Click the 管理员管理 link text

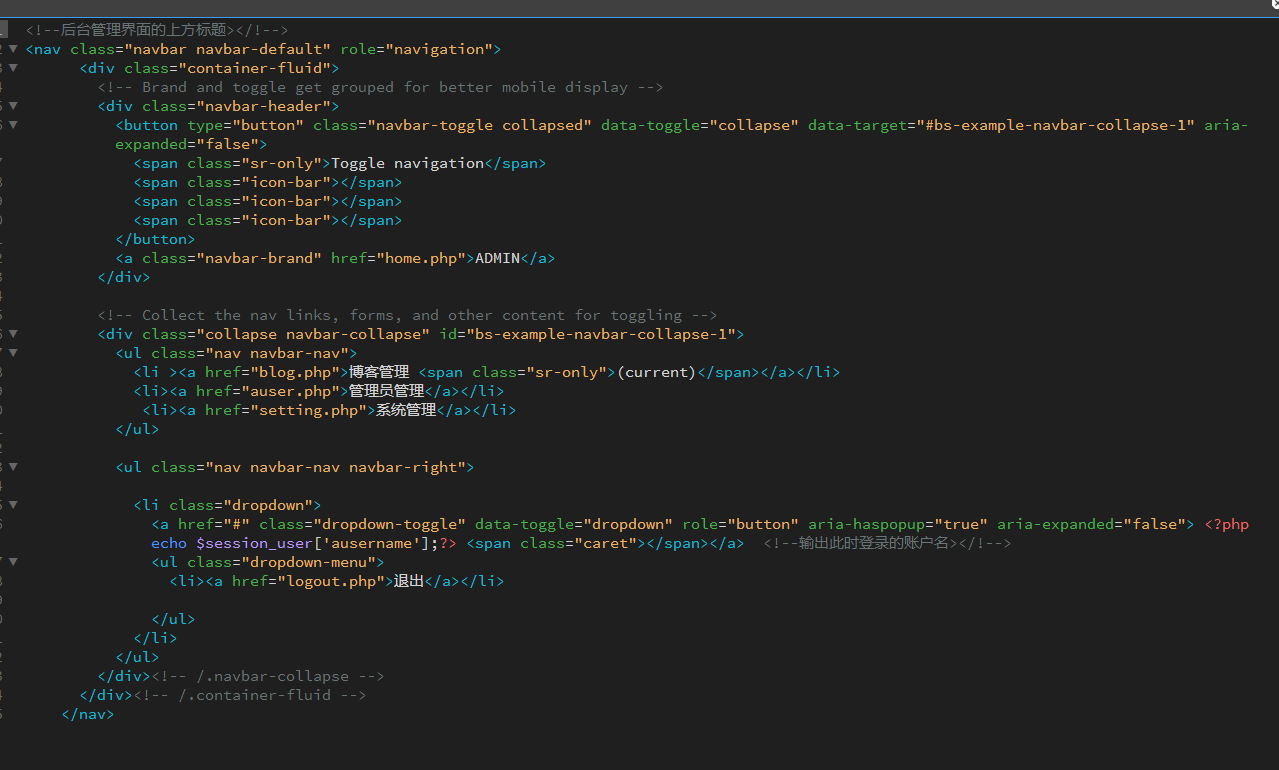(387, 391)
